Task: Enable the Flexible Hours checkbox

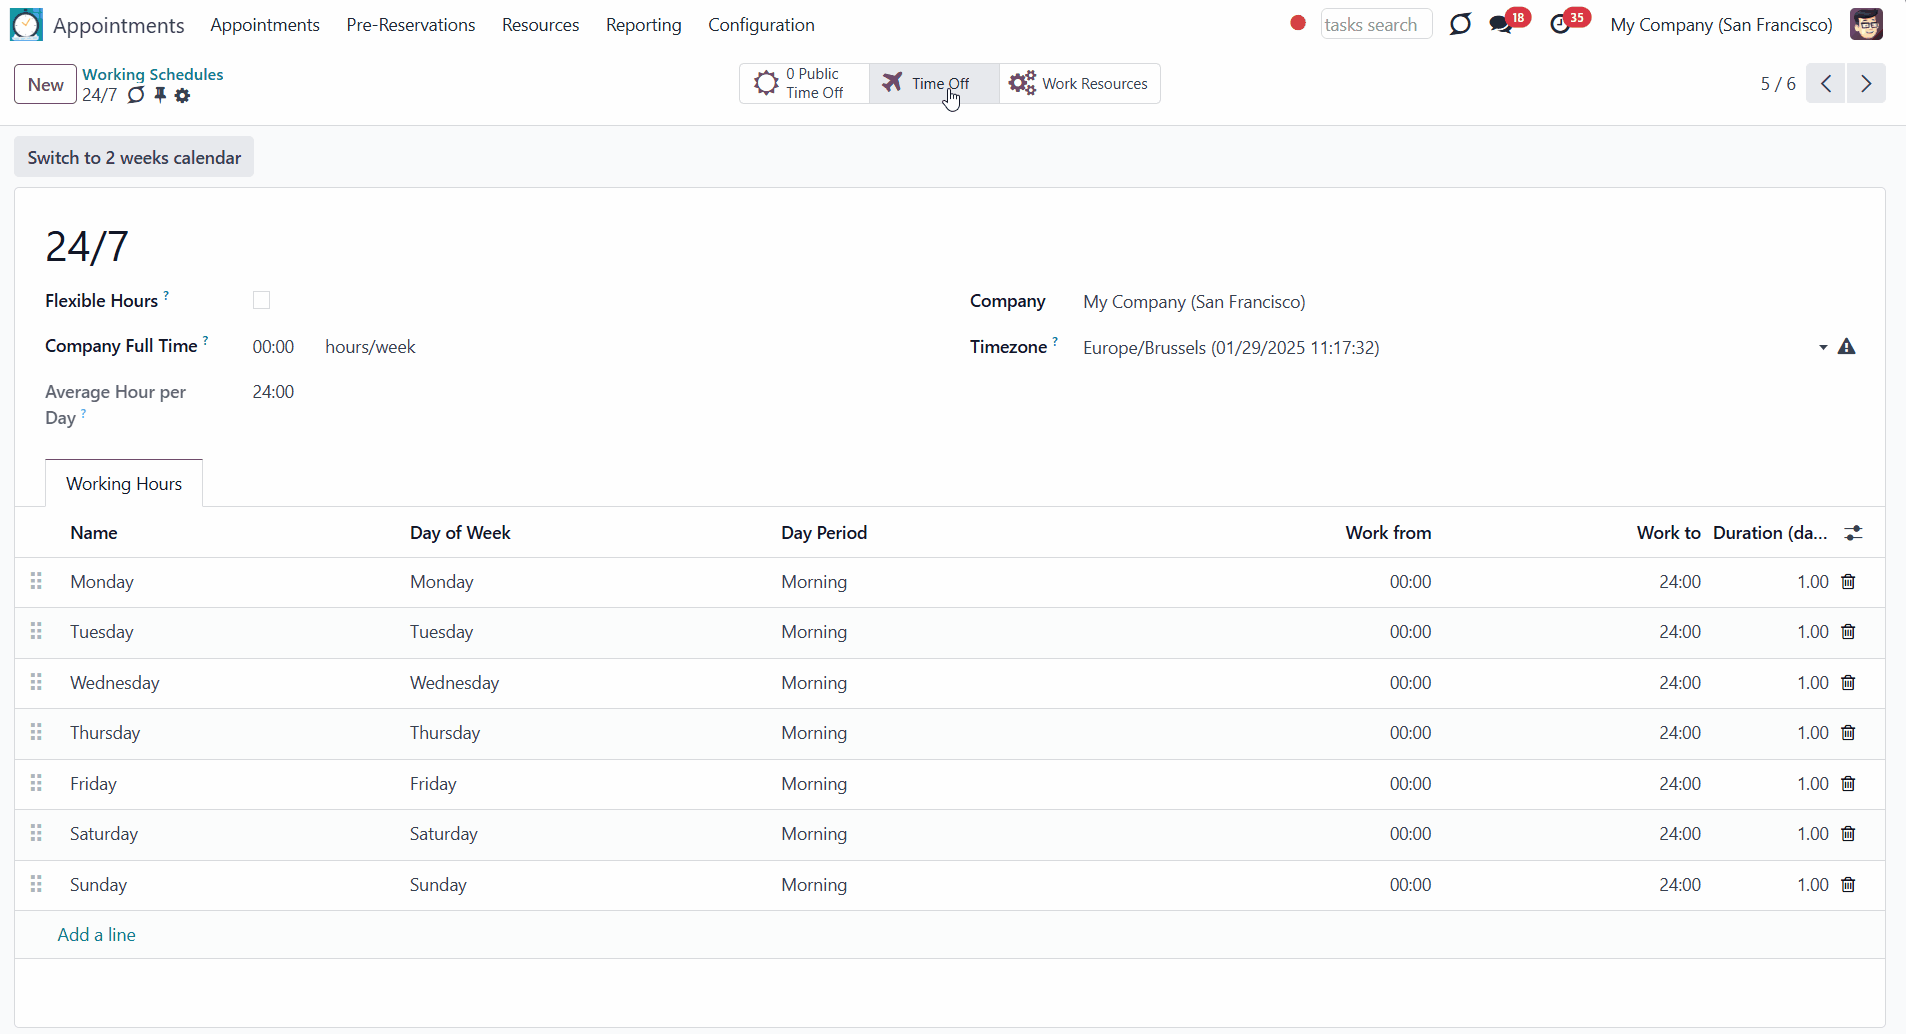Action: 261,300
